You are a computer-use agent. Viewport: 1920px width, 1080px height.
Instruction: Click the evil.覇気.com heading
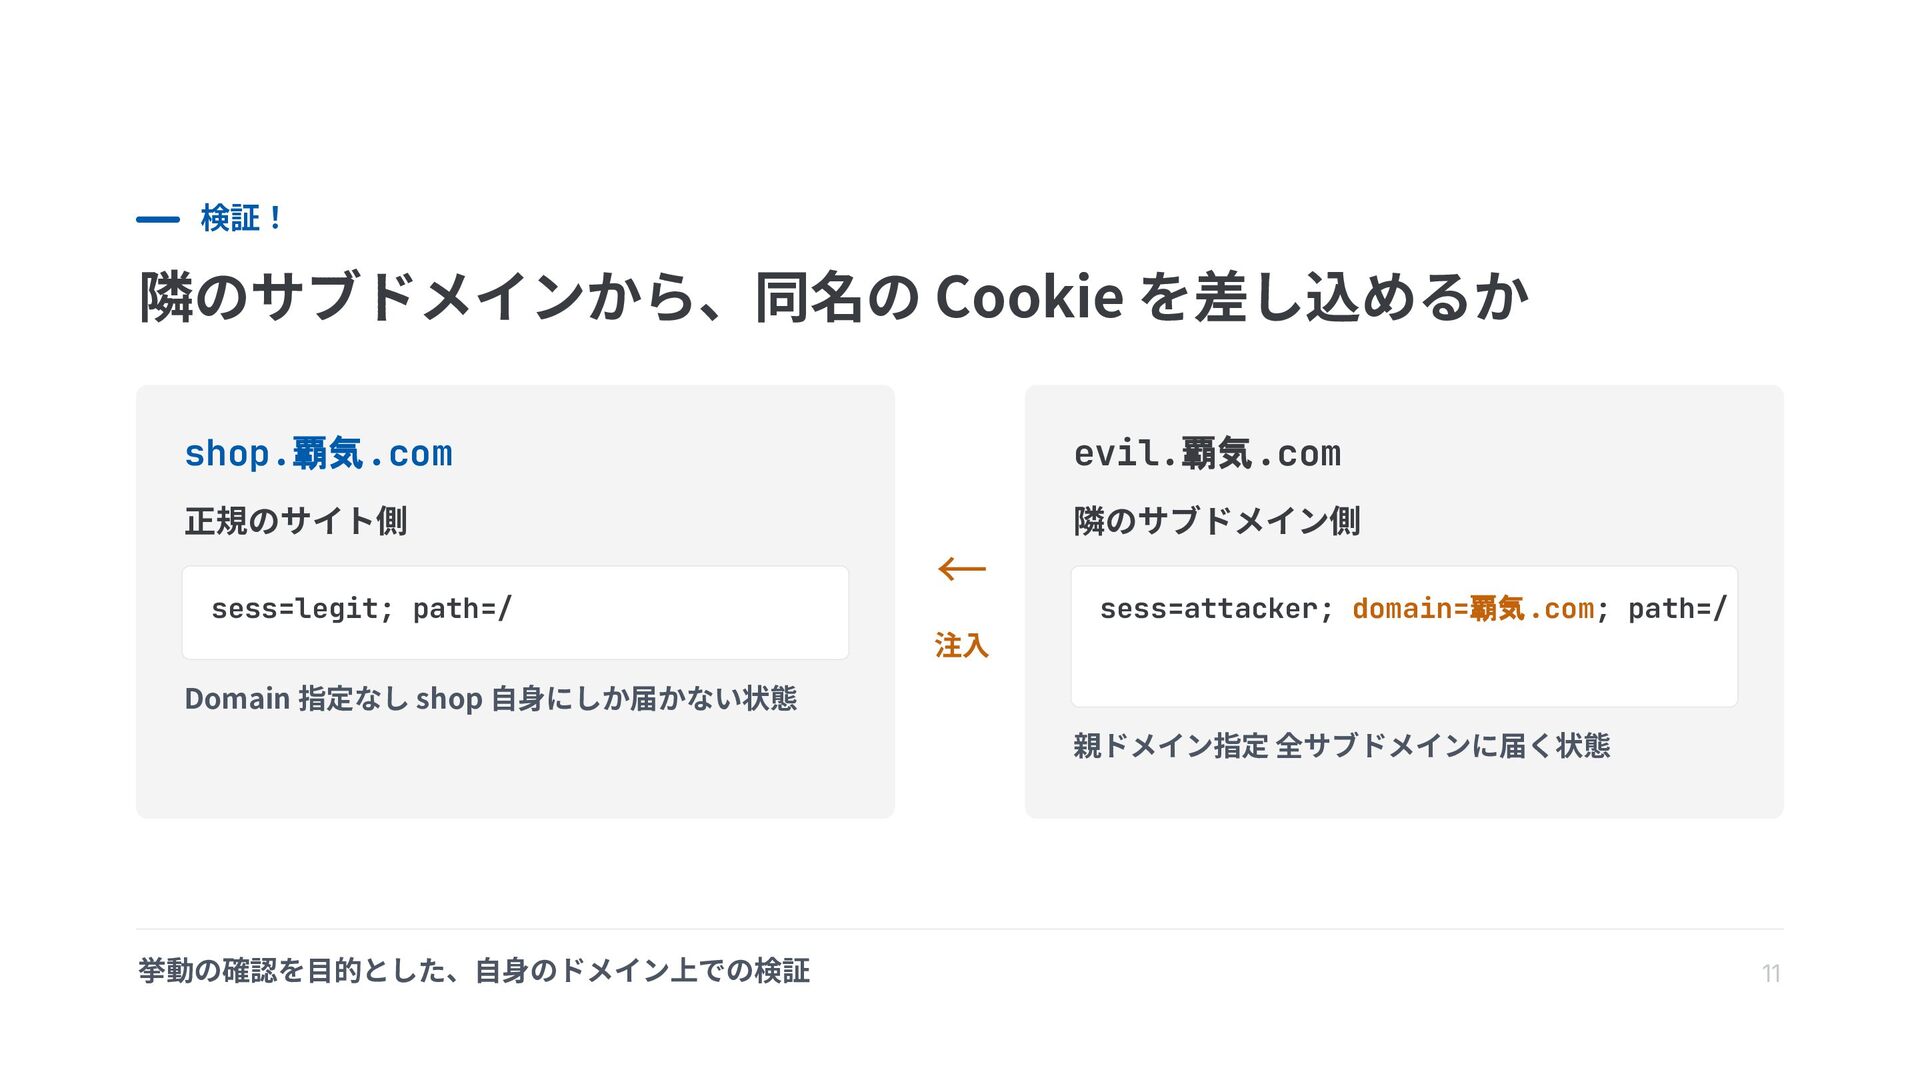[1207, 453]
